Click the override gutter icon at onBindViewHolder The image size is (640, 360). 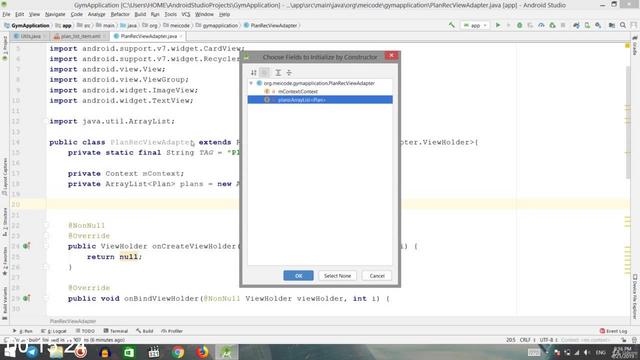26,298
